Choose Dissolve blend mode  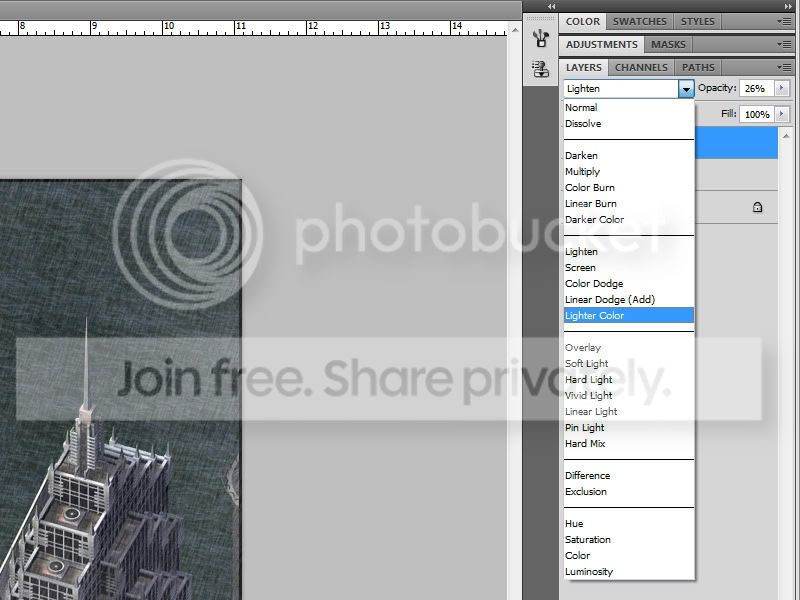[x=629, y=123]
